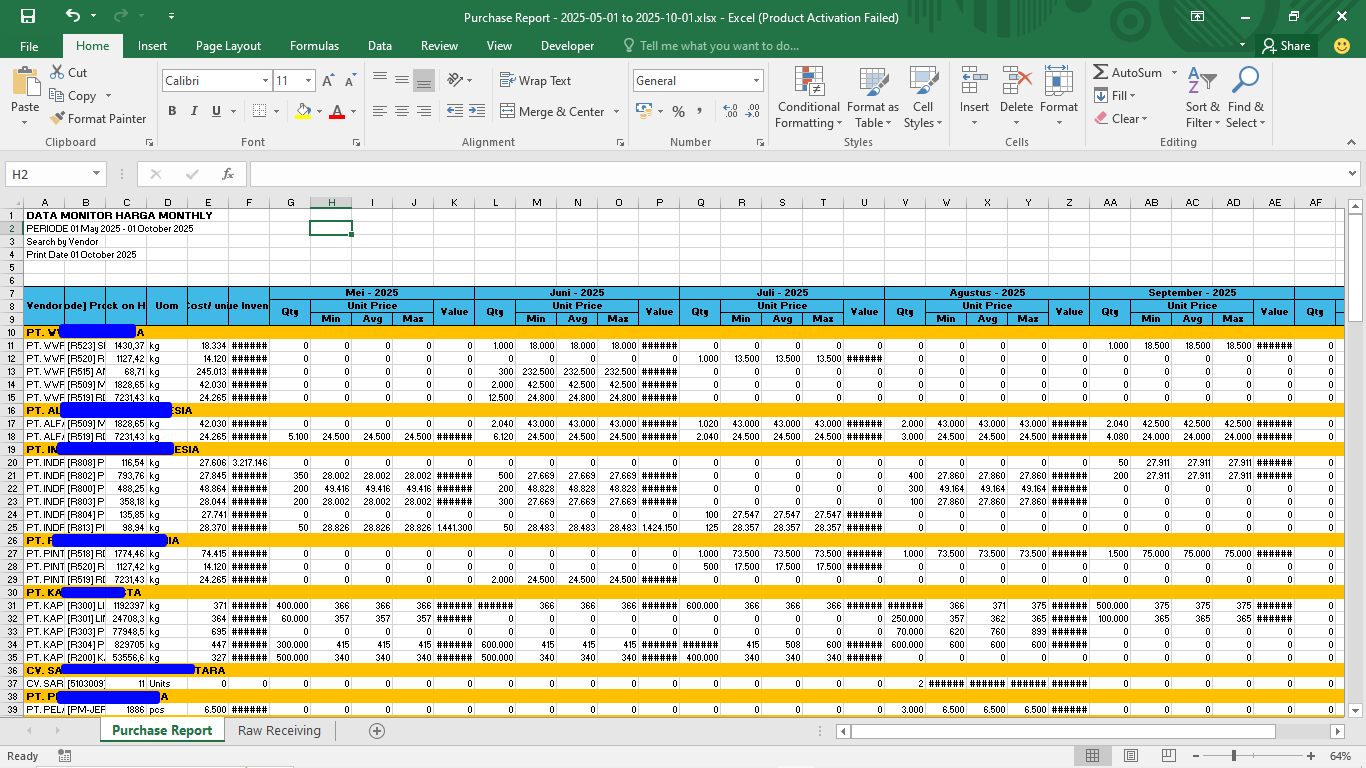Switch to the Insert ribbon tab

click(x=152, y=46)
